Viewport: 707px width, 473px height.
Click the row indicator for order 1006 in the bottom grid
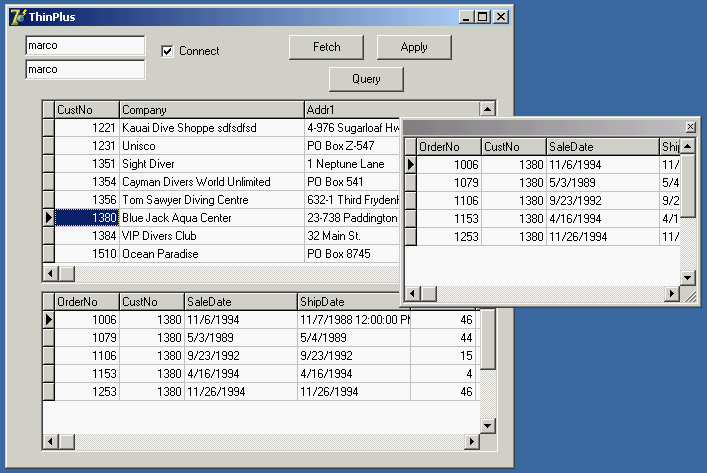coord(48,319)
